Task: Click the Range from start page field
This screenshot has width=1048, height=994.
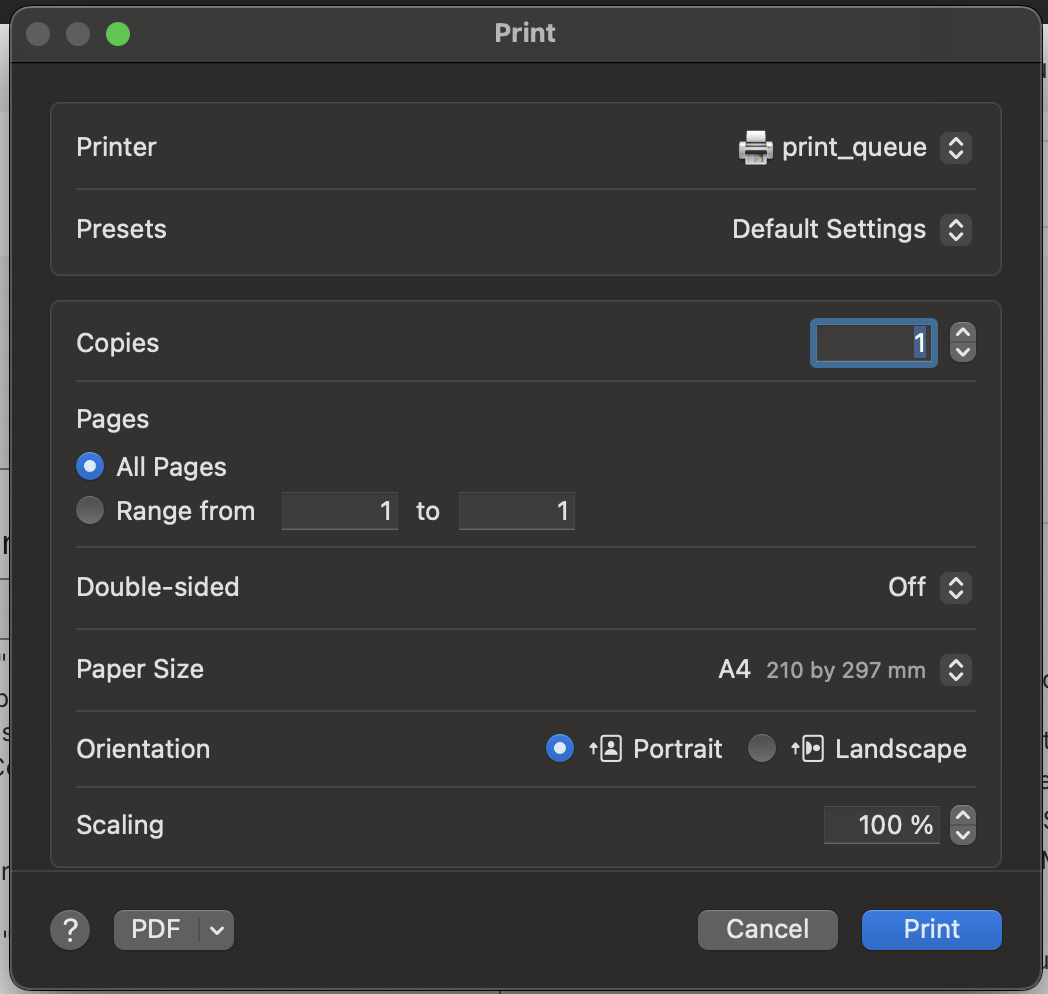Action: click(x=340, y=512)
